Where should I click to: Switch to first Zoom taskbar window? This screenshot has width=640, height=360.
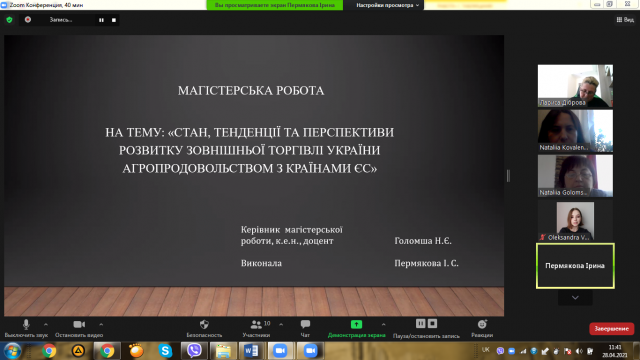(x=280, y=351)
